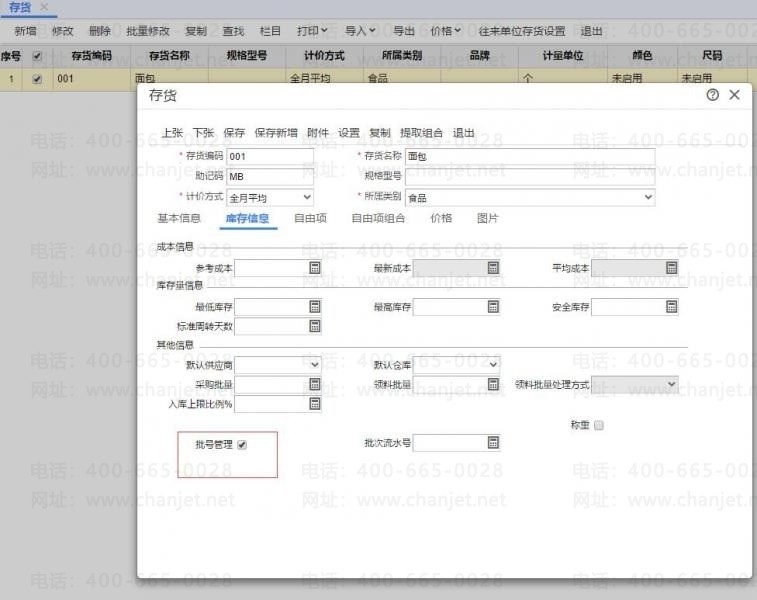
Task: Click 上张 in dialog toolbar
Action: [172, 133]
